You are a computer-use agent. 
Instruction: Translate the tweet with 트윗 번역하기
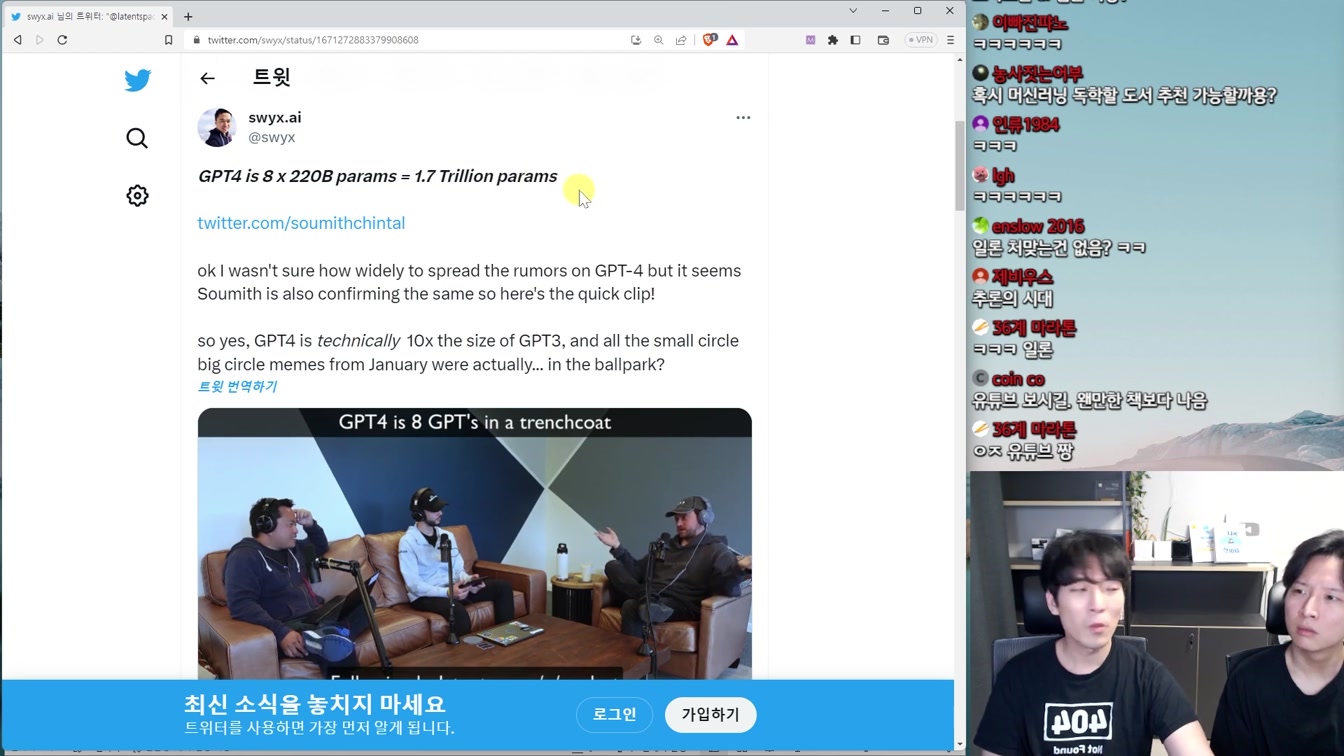237,387
